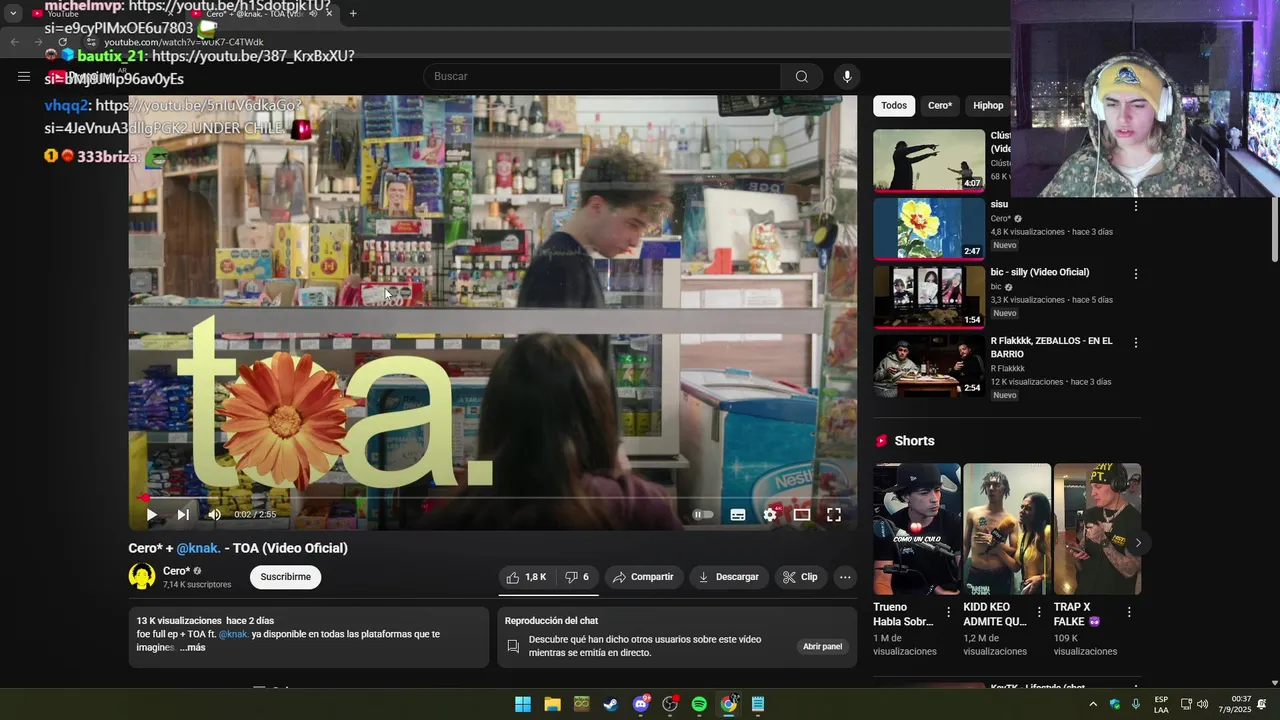Play the TOA video
This screenshot has width=1280, height=720.
pos(152,515)
